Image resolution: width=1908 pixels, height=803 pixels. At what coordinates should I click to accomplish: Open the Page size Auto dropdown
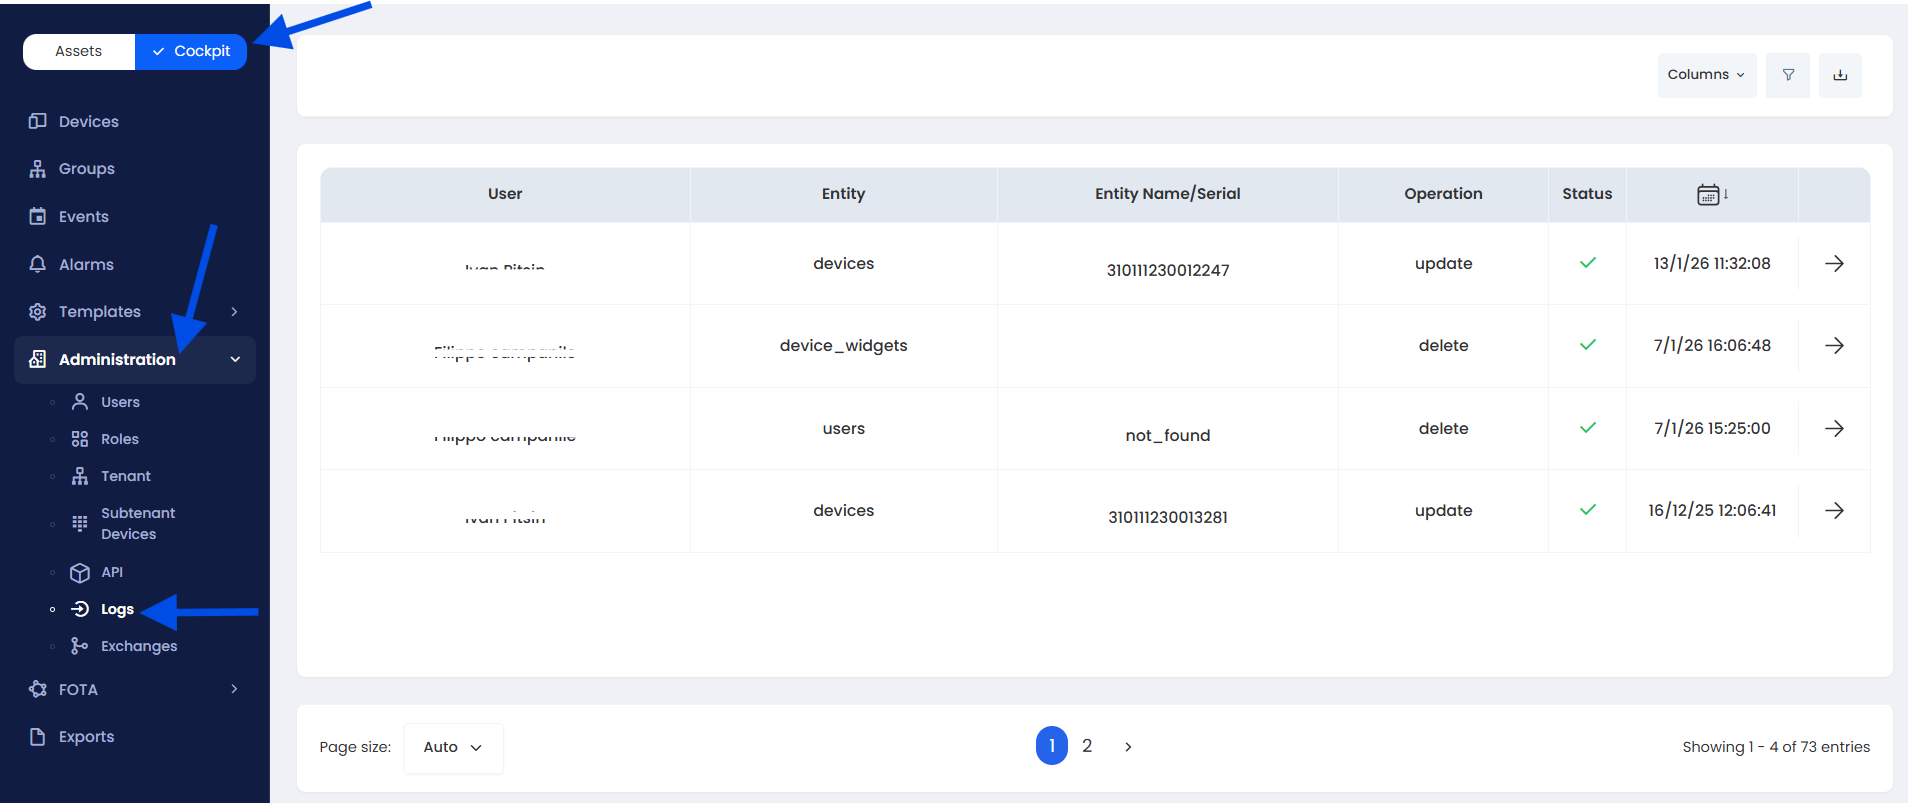(x=453, y=748)
